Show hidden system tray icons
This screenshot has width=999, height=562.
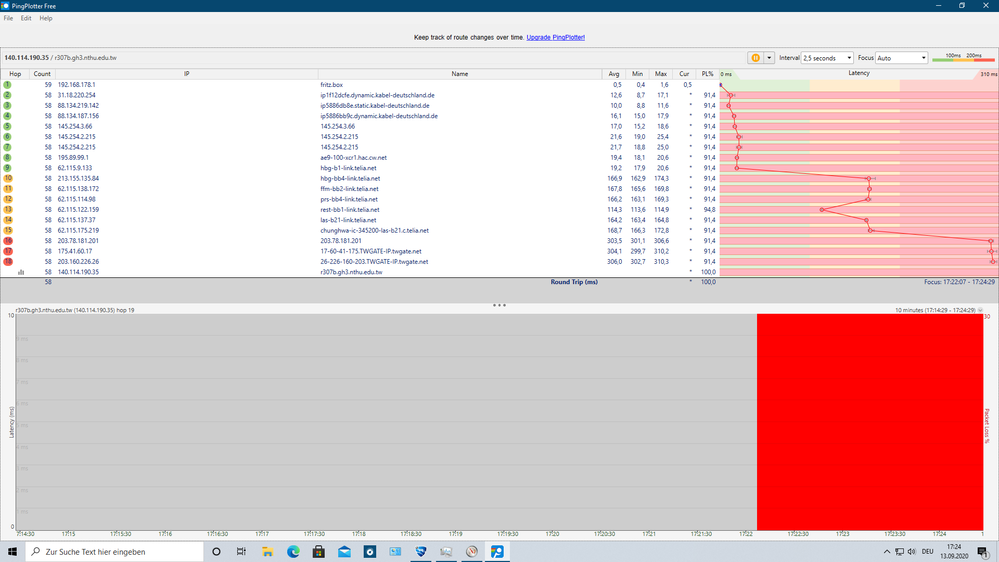point(886,552)
